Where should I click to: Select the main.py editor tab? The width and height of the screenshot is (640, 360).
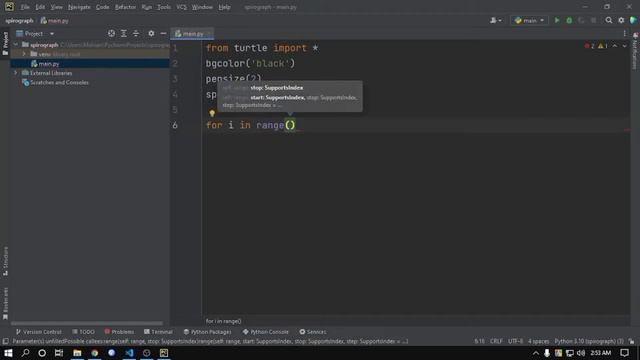[x=192, y=33]
